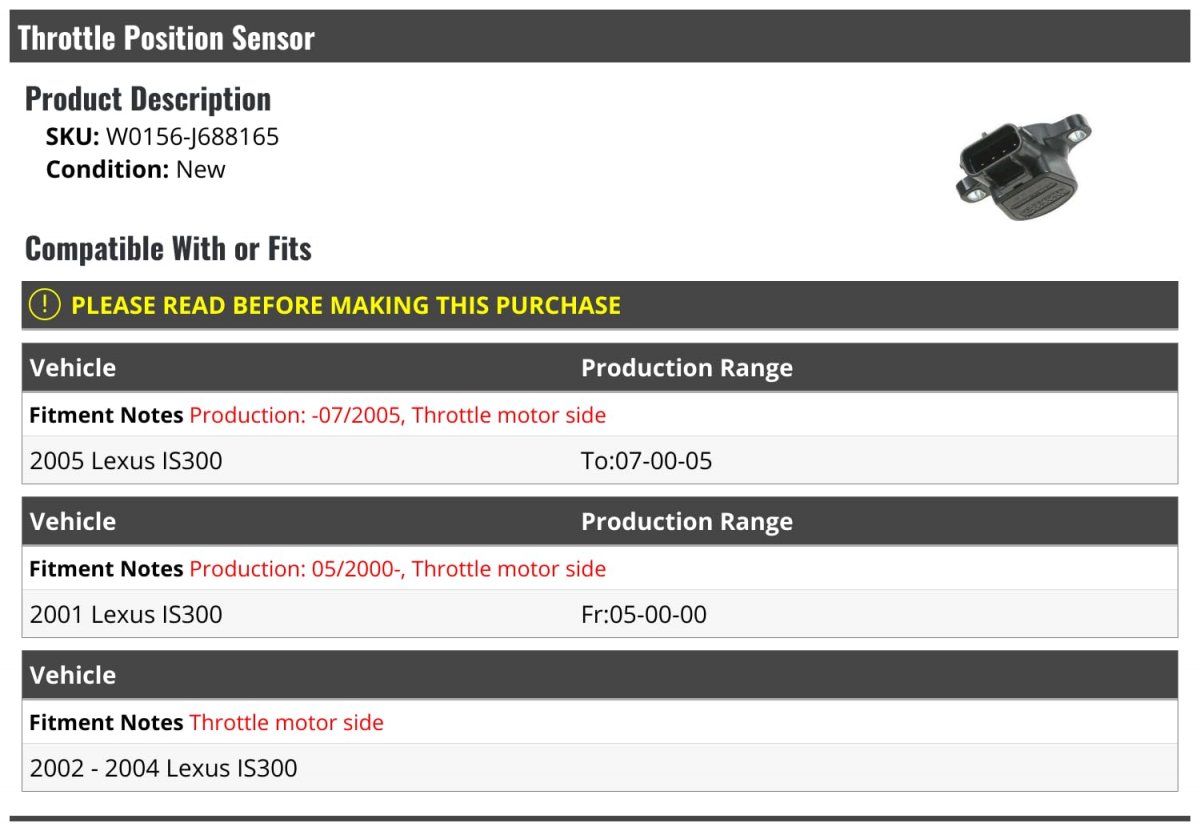Click the Production Range header above To:07-00-05

coord(686,368)
